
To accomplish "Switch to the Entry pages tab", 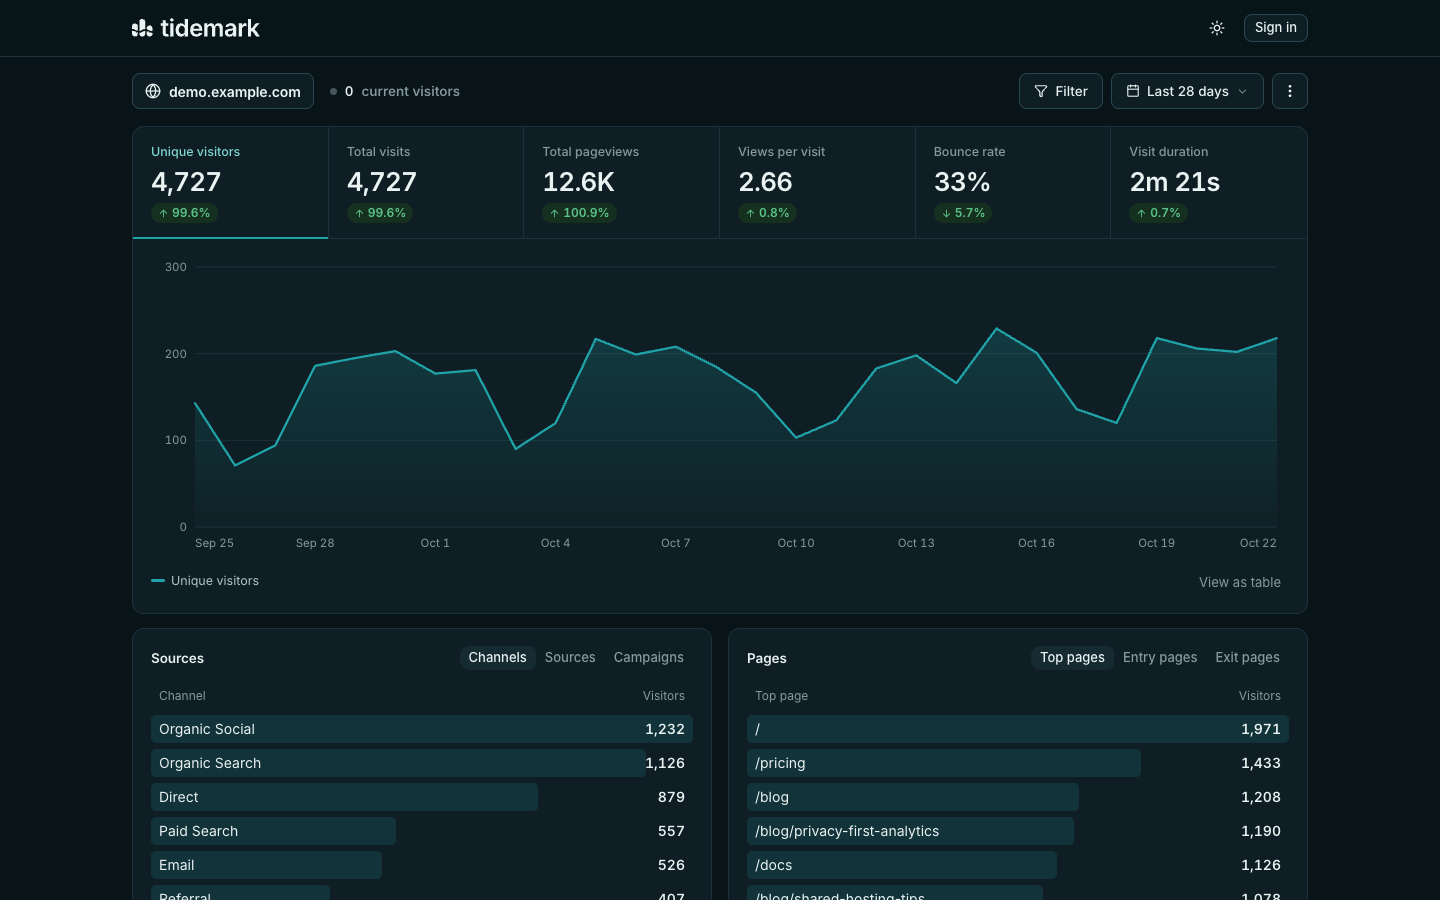I will 1160,657.
